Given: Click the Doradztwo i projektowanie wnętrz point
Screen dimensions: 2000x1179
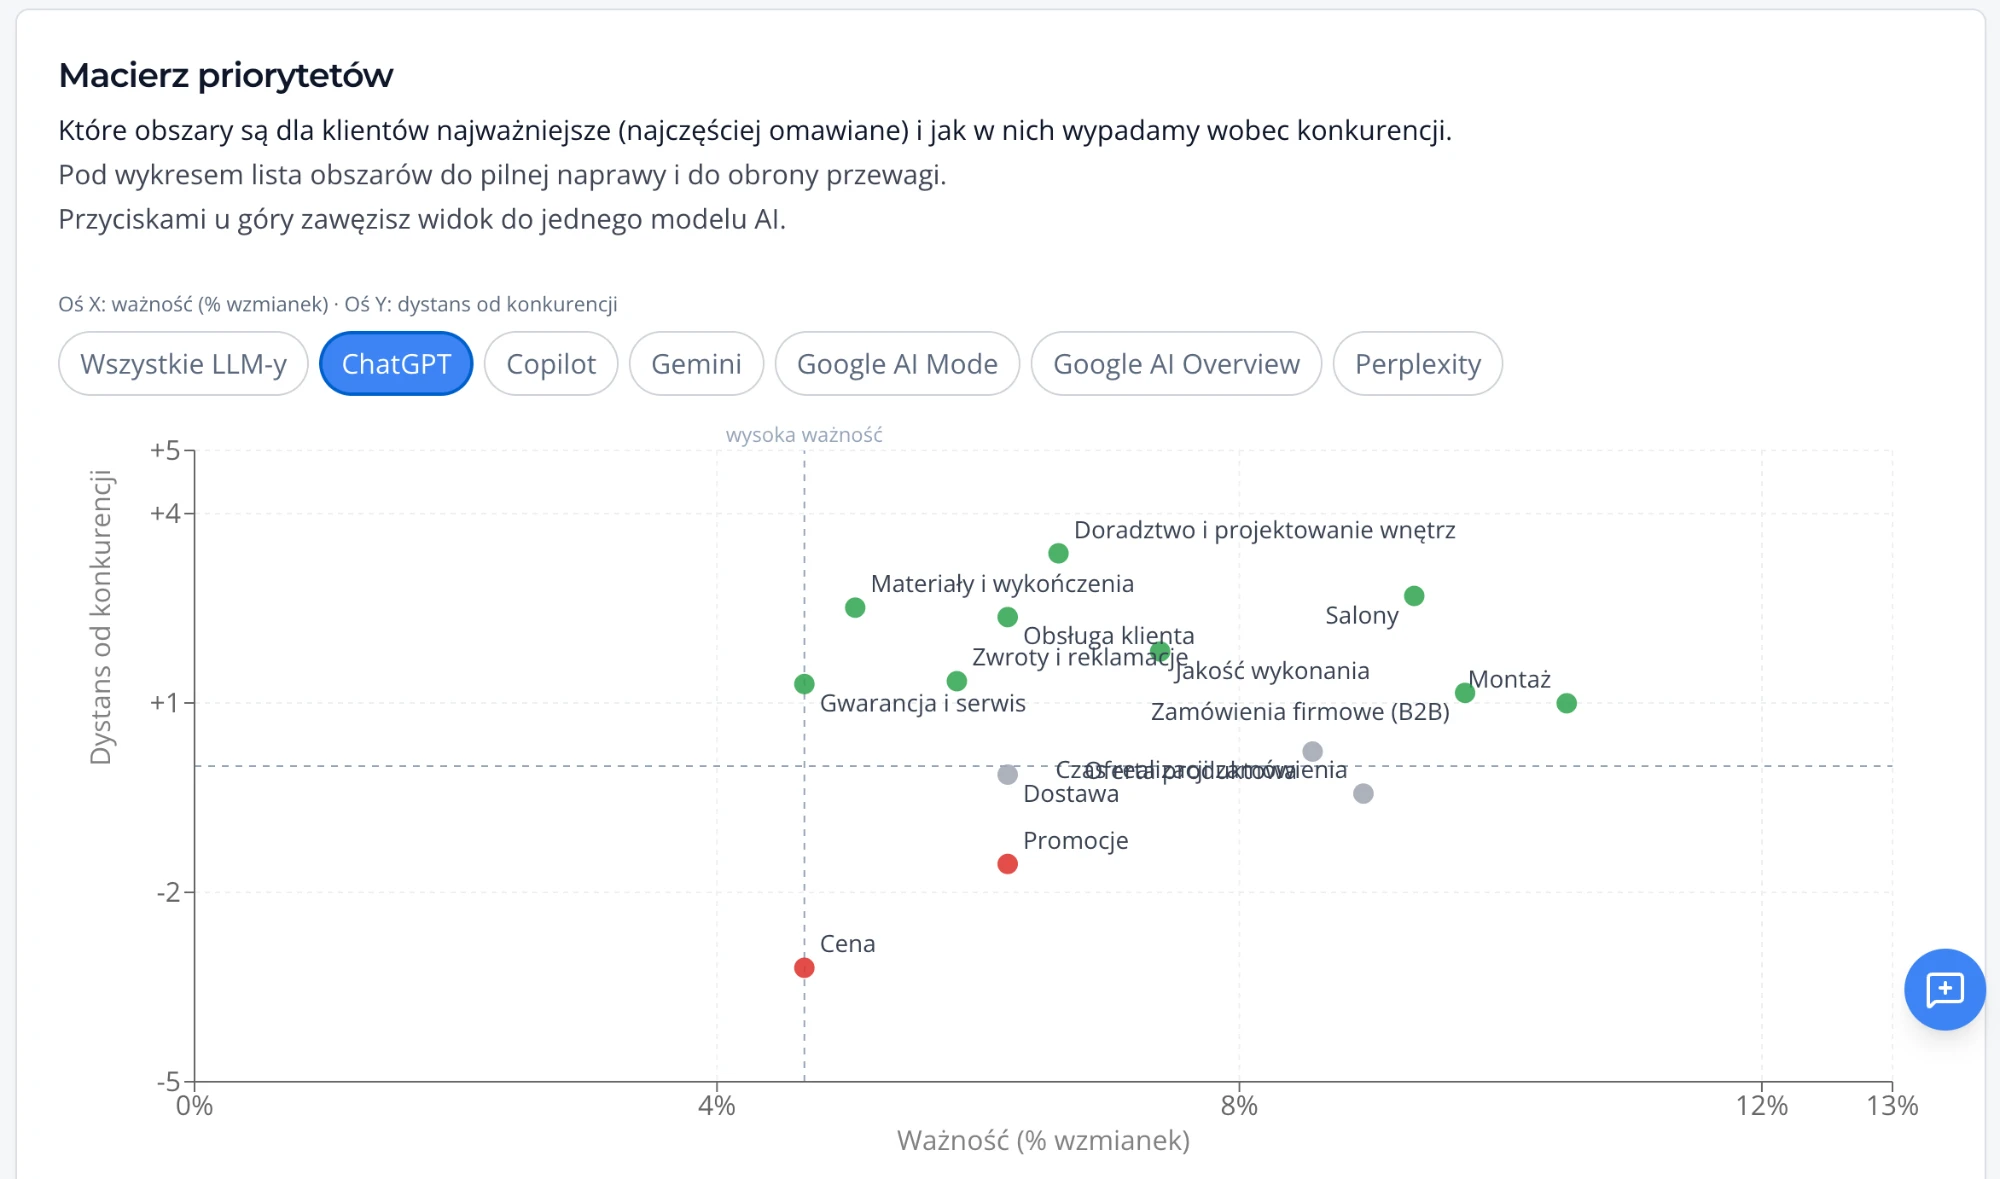Looking at the screenshot, I should [1058, 553].
